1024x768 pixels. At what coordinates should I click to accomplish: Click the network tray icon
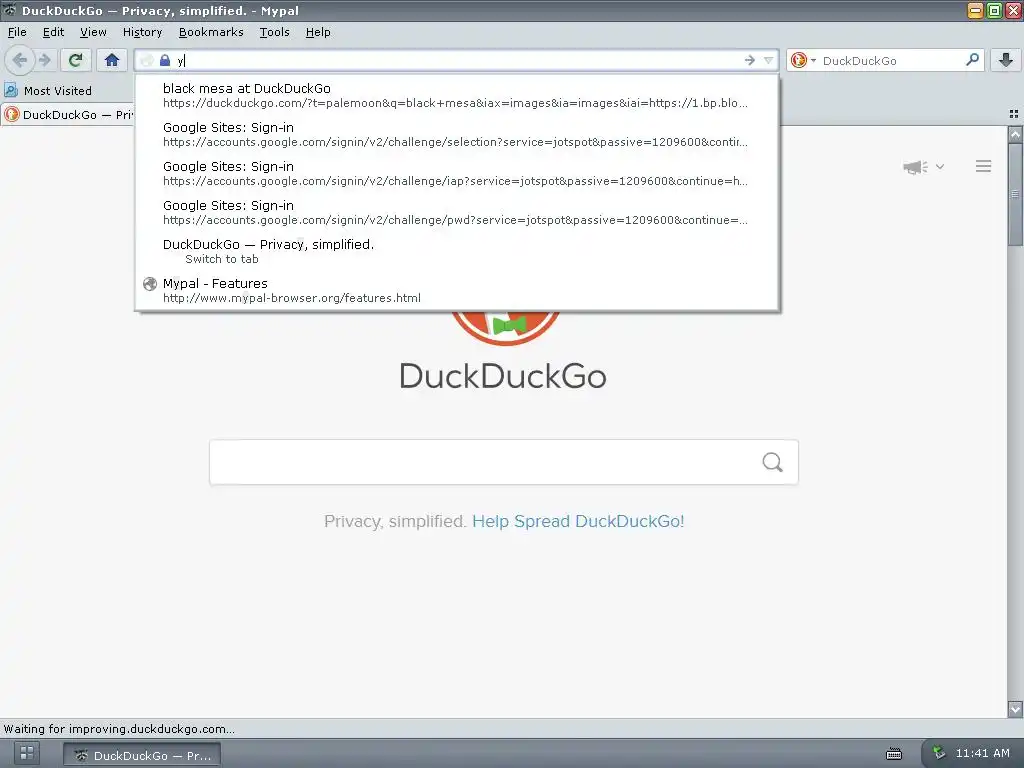click(939, 752)
